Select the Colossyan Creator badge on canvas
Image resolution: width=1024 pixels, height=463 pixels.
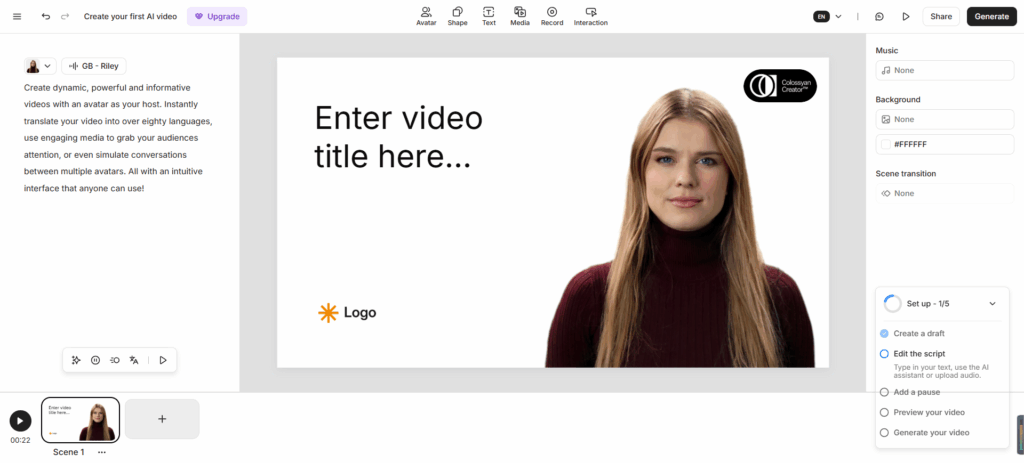pyautogui.click(x=780, y=86)
